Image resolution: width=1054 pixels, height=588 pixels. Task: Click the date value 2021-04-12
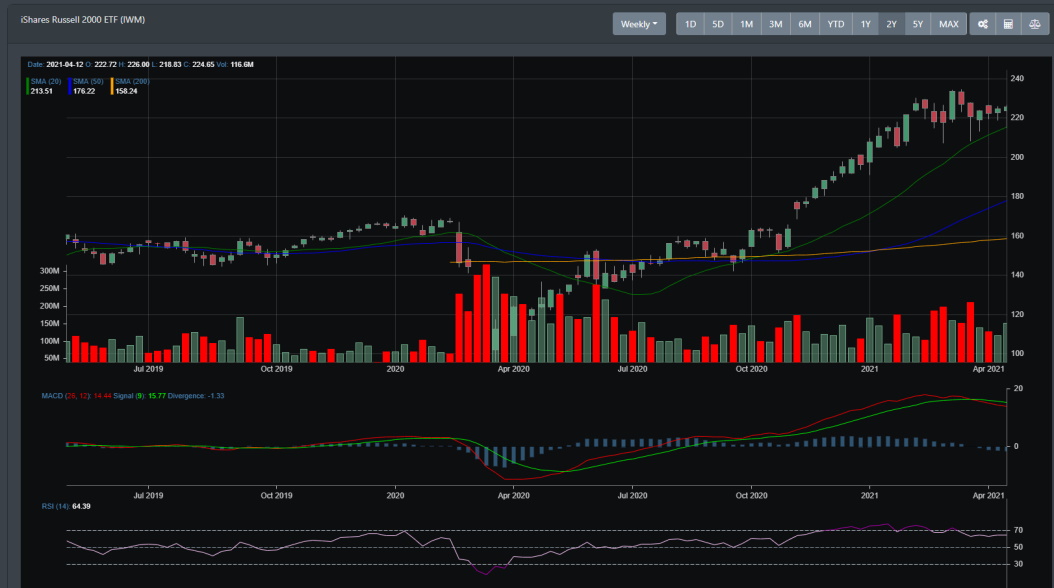[x=65, y=65]
